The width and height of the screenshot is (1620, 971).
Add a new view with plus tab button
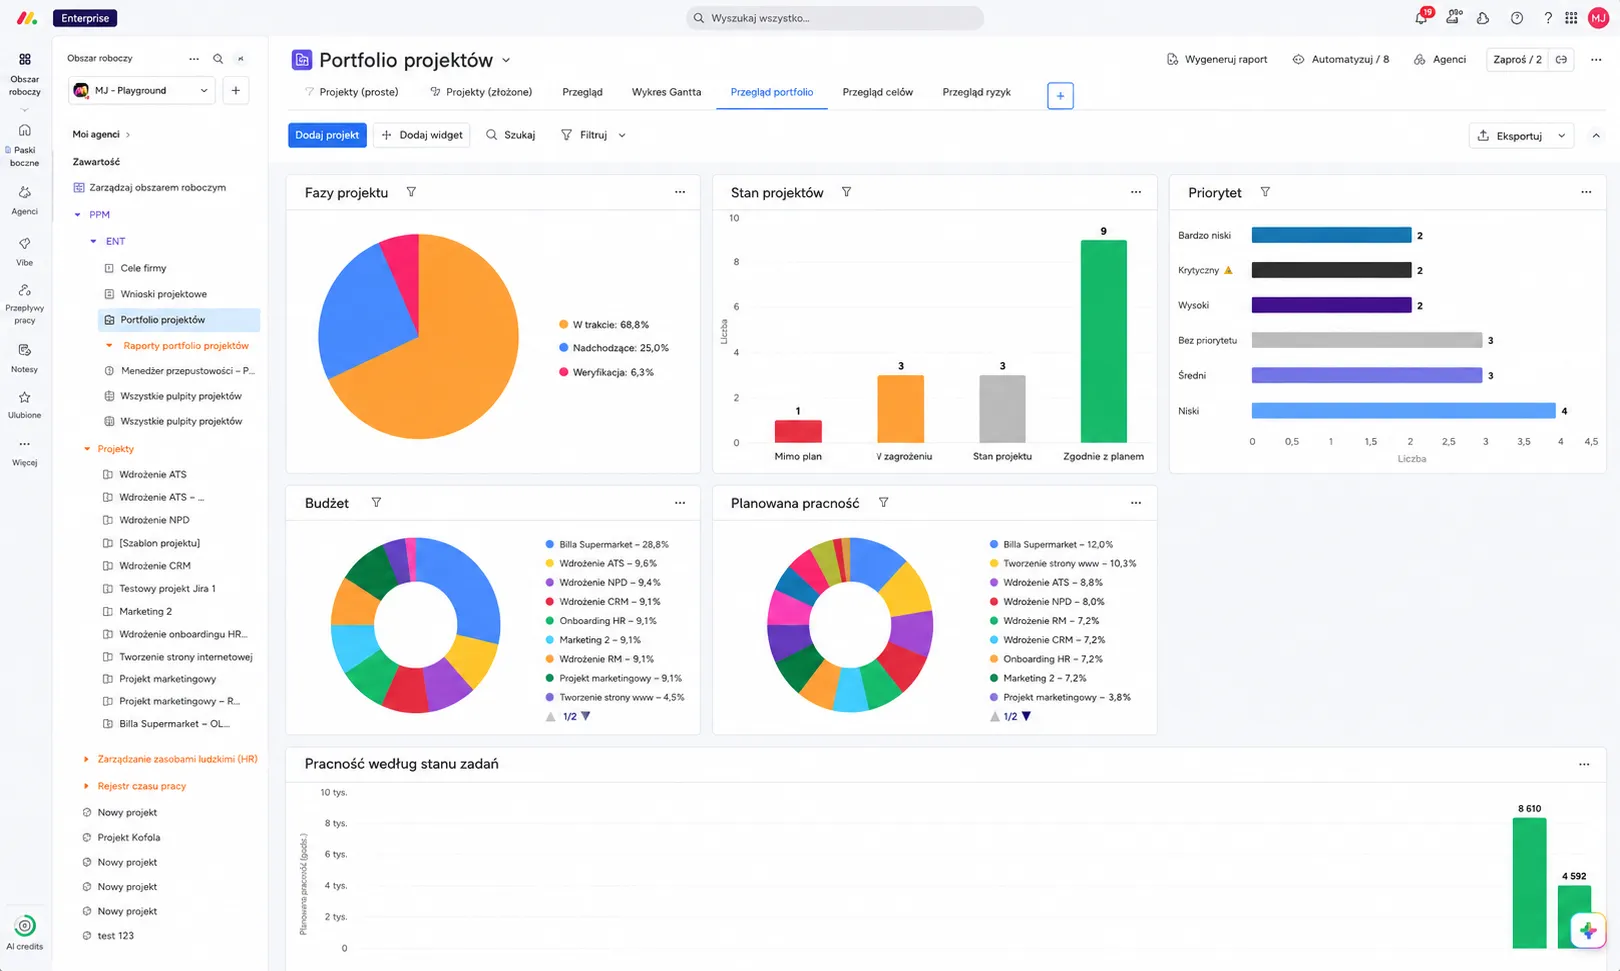[x=1060, y=96]
